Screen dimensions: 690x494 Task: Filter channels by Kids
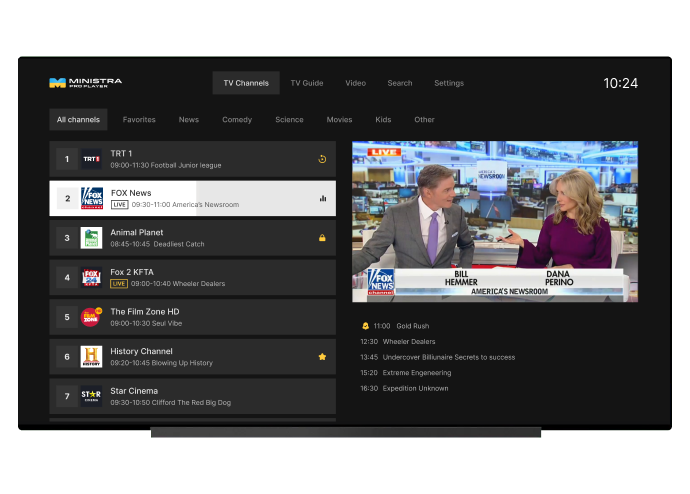pos(383,119)
